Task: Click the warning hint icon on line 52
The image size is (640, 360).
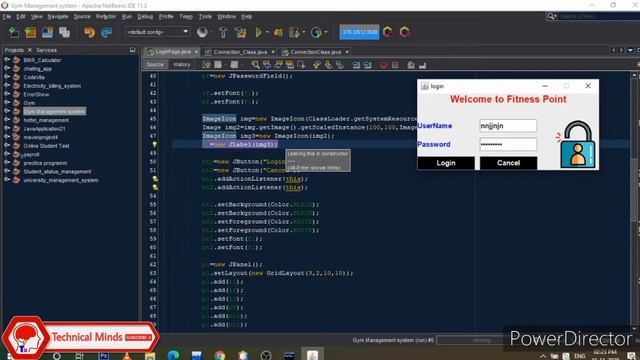Action: pos(155,178)
